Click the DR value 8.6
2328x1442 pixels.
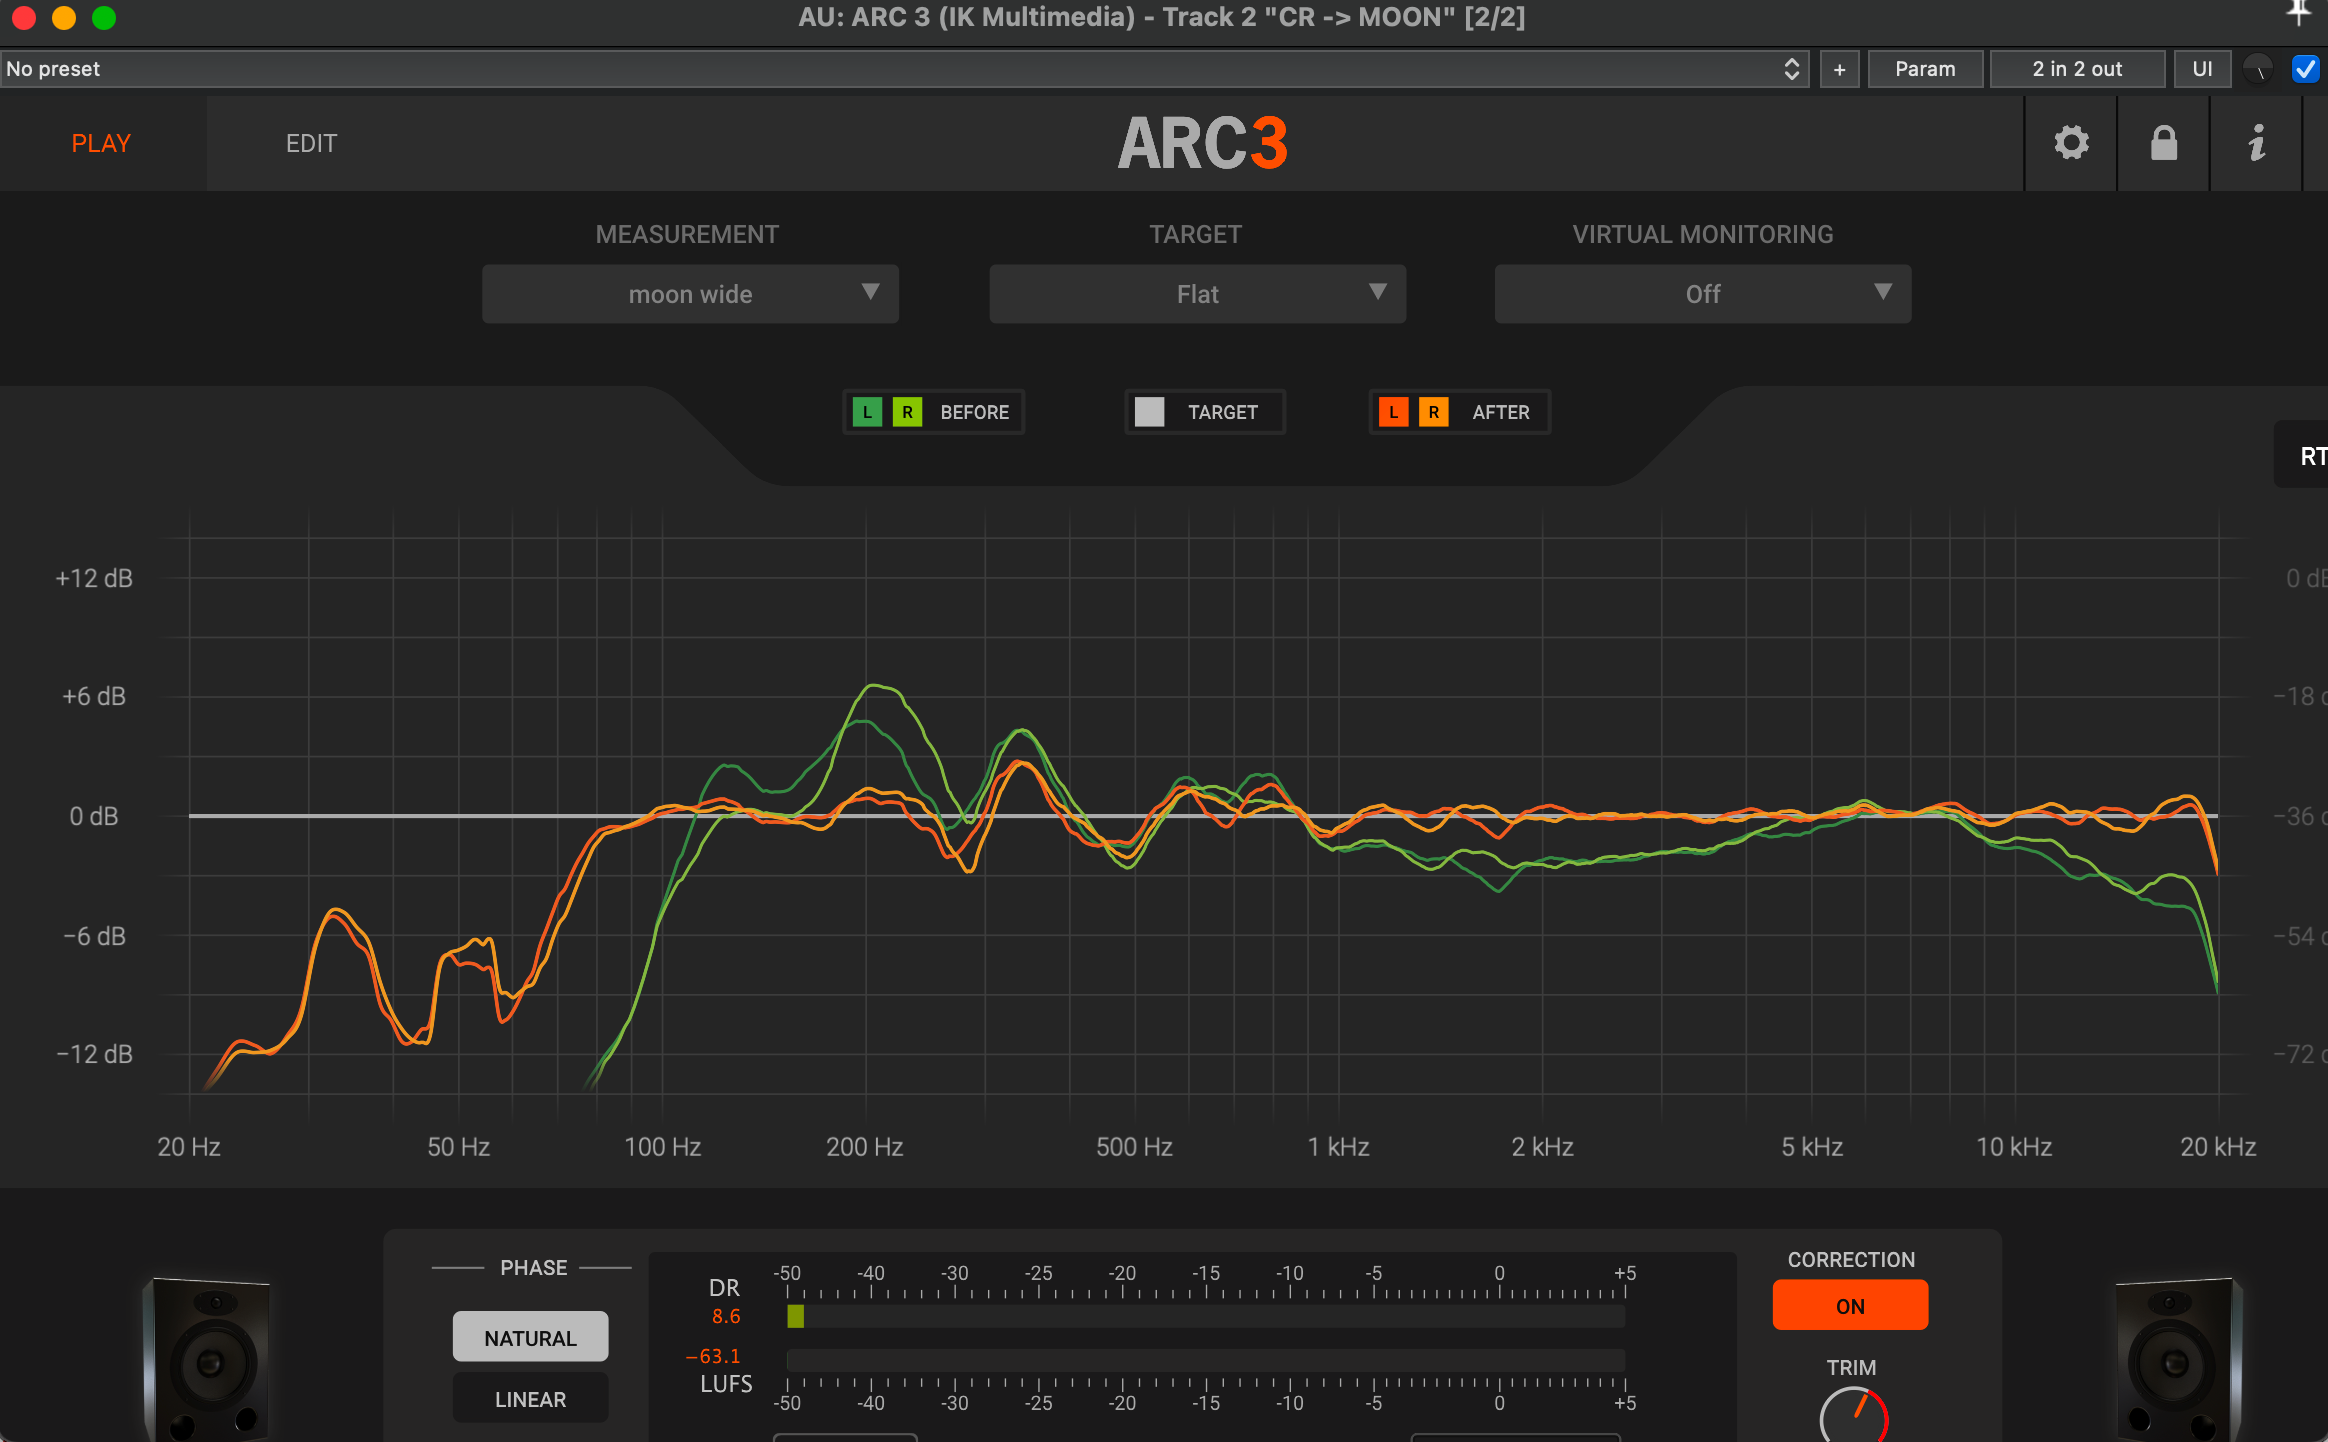pos(726,1316)
